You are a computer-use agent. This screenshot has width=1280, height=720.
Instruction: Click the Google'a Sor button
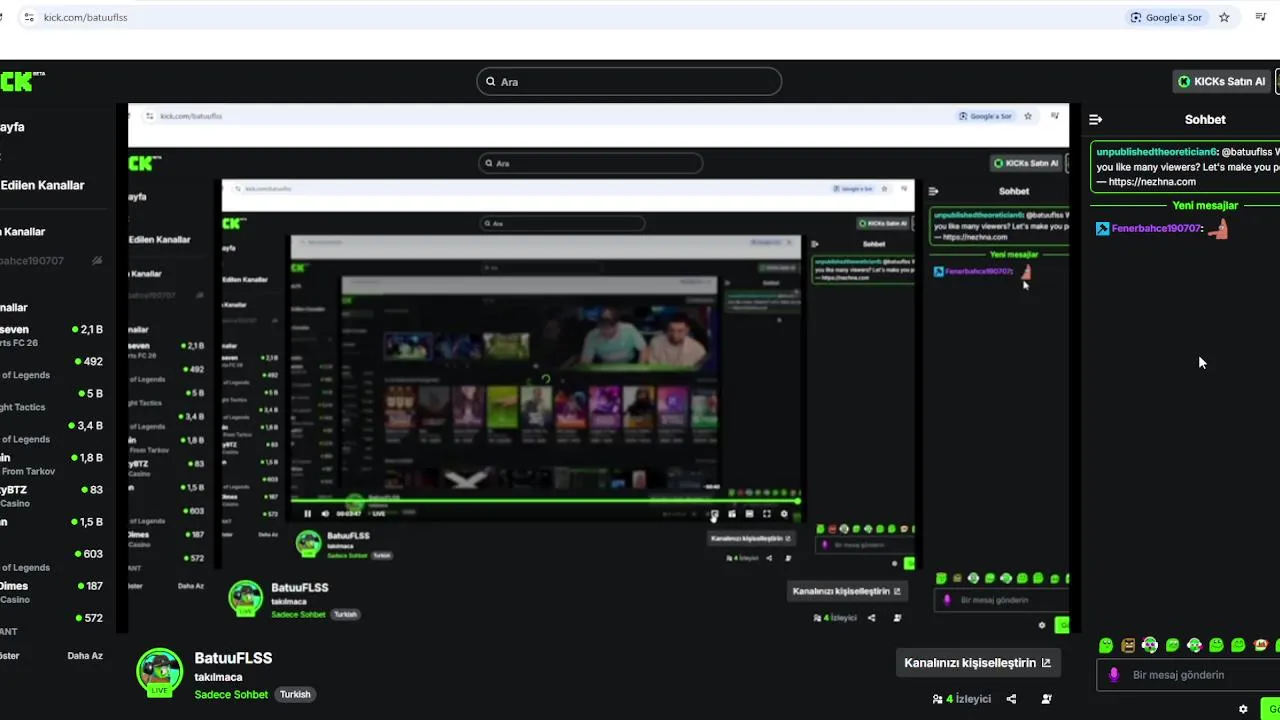tap(1166, 17)
